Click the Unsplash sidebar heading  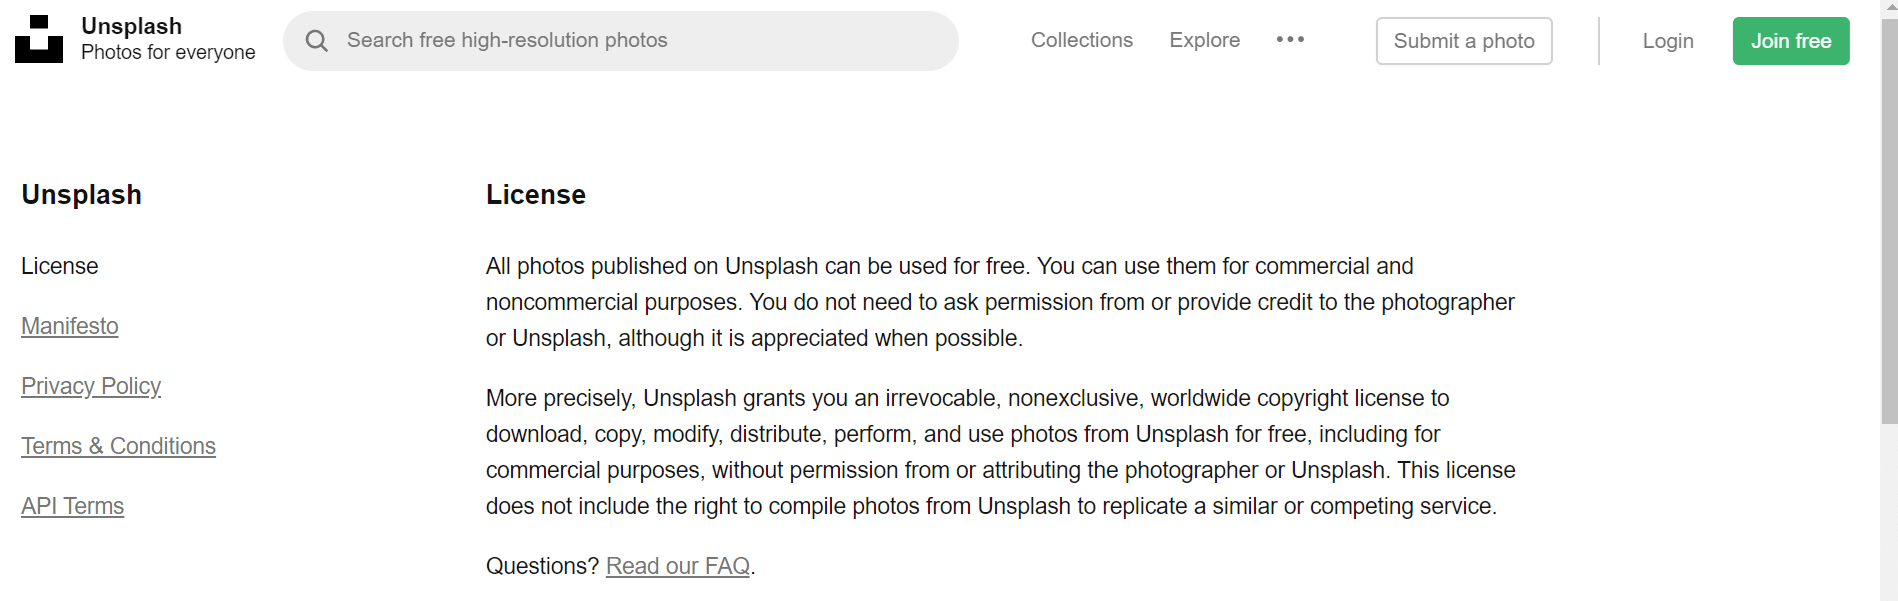(x=82, y=195)
